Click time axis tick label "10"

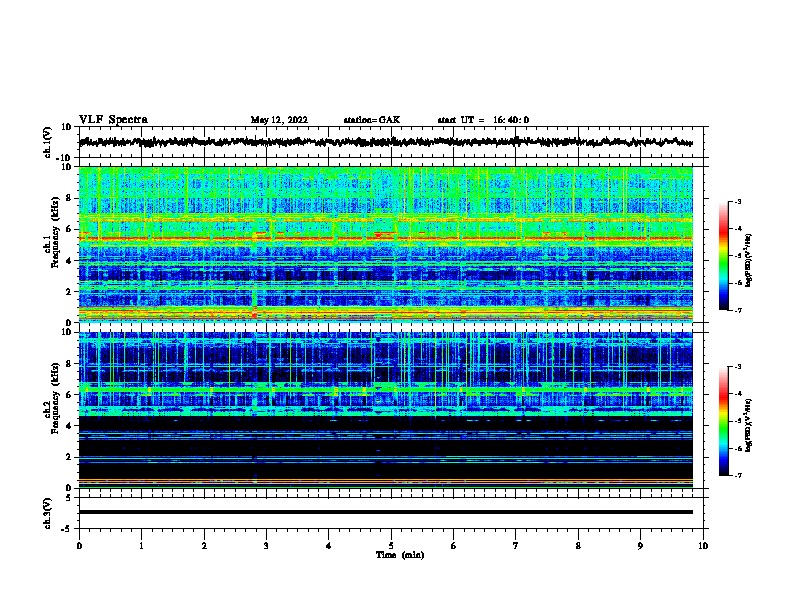click(x=703, y=546)
